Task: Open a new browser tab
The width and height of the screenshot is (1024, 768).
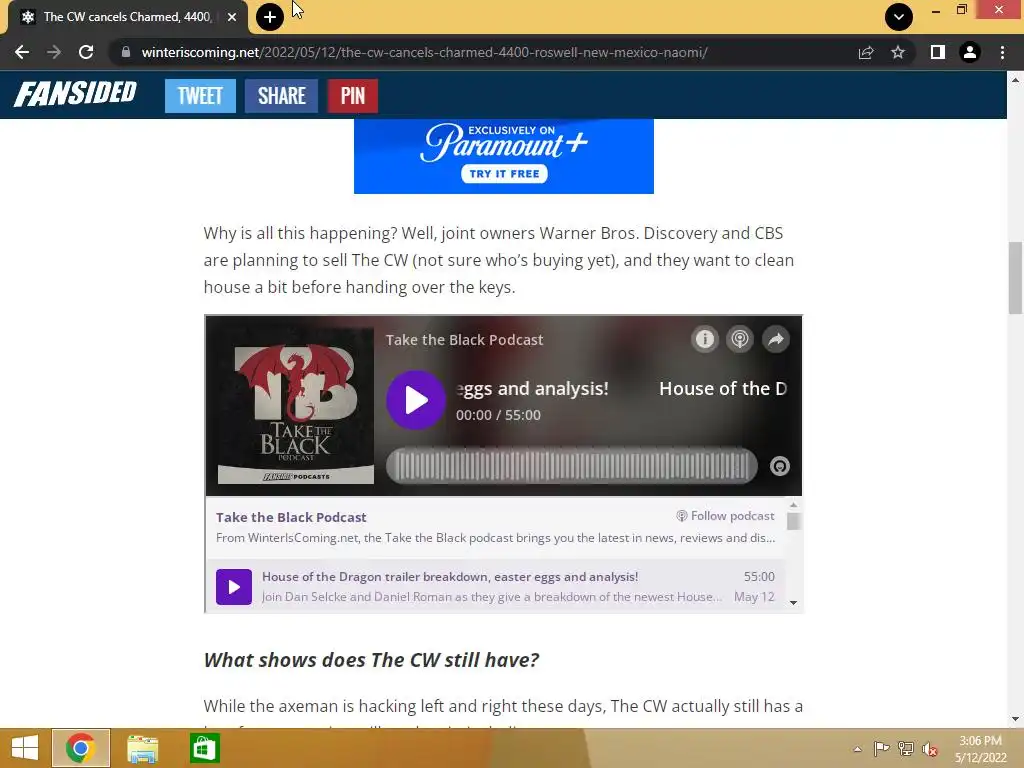Action: pyautogui.click(x=270, y=17)
